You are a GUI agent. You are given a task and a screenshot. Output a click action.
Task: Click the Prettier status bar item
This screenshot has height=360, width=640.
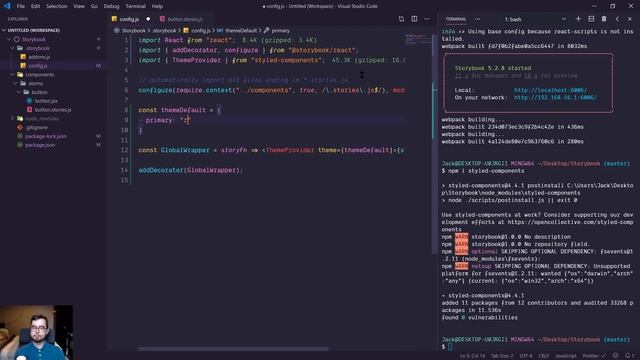coord(593,356)
